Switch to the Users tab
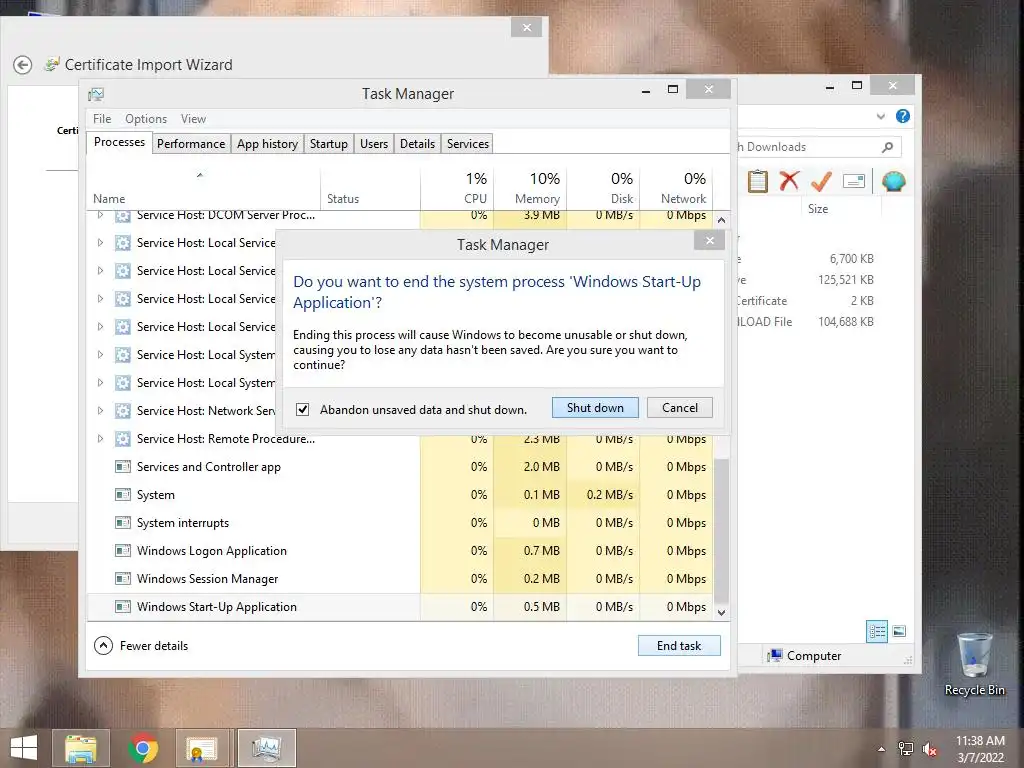 pos(374,144)
